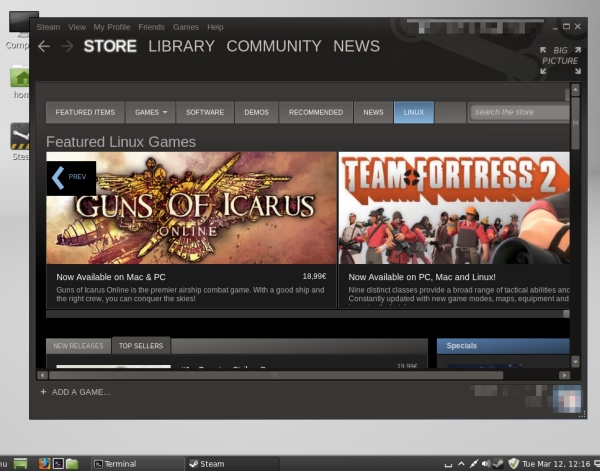Viewport: 600px width, 471px height.
Task: Open the Games menu
Action: (x=186, y=27)
